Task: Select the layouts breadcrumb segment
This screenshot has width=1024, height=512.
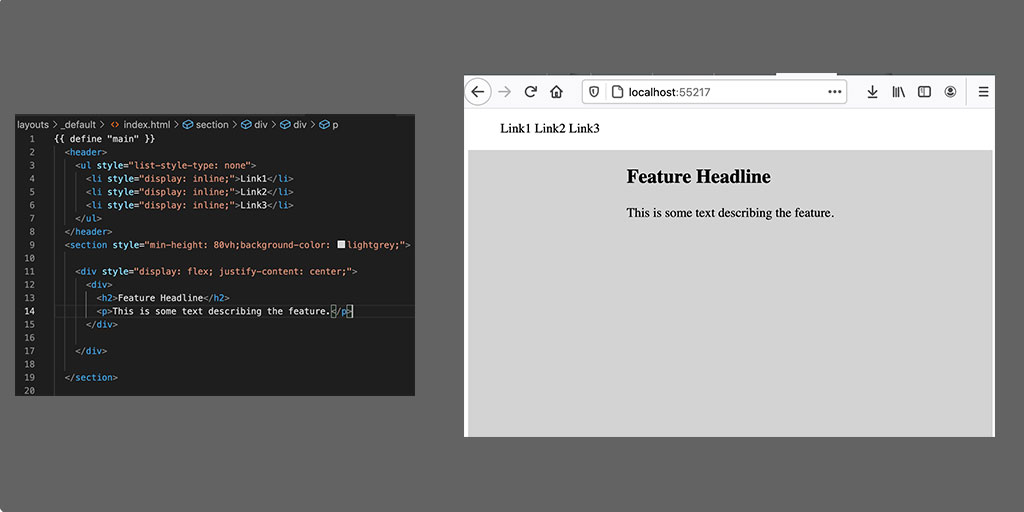Action: [32, 125]
